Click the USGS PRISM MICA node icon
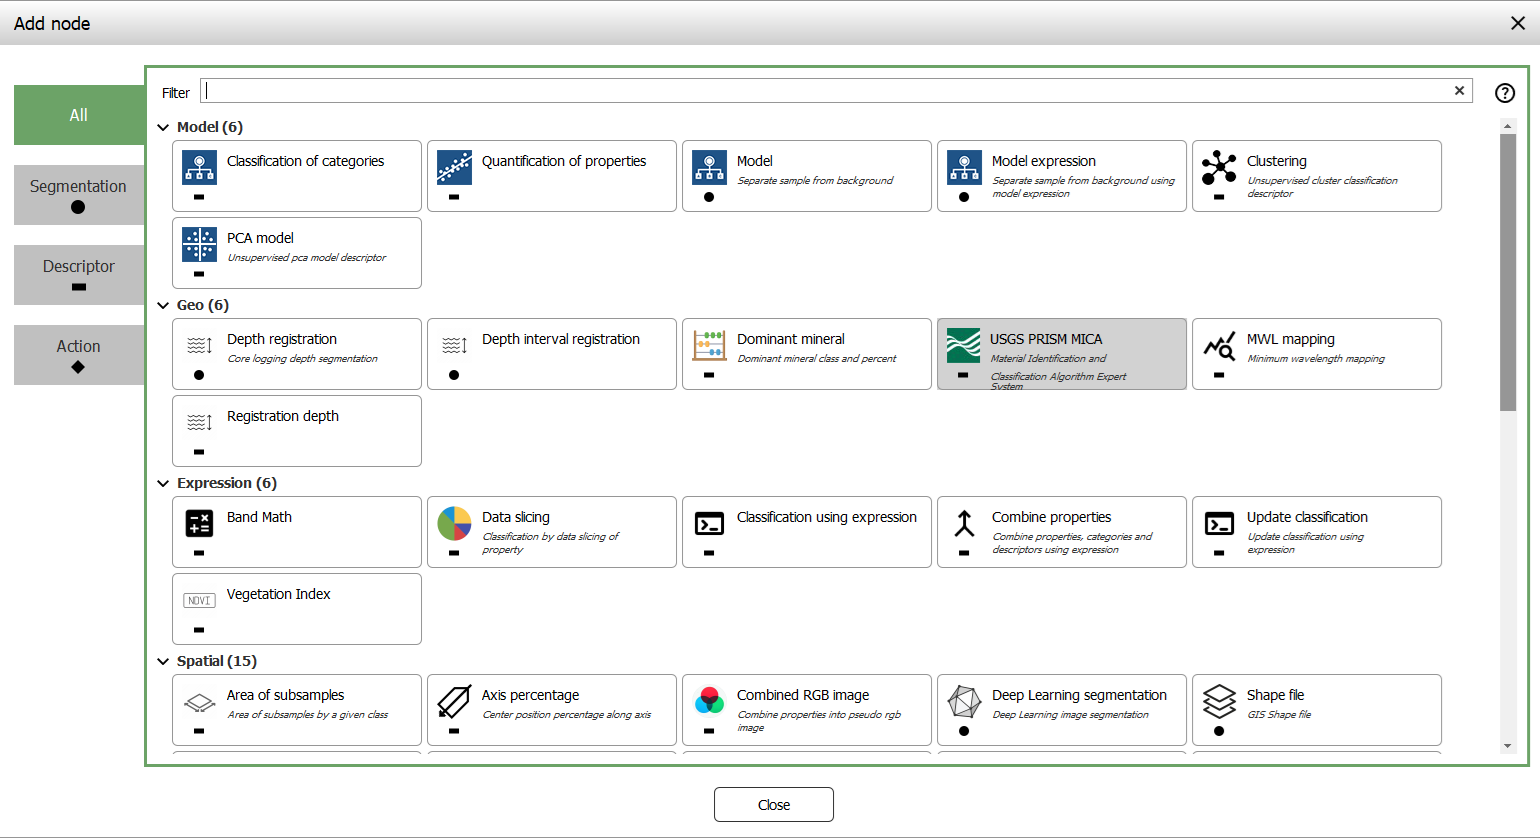This screenshot has width=1540, height=838. click(963, 346)
